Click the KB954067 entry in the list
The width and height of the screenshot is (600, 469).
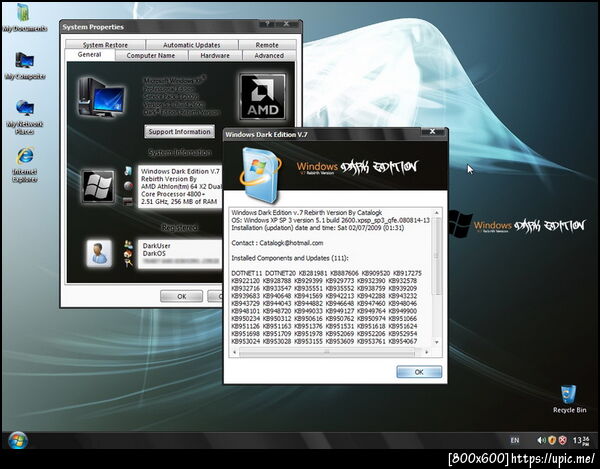403,341
